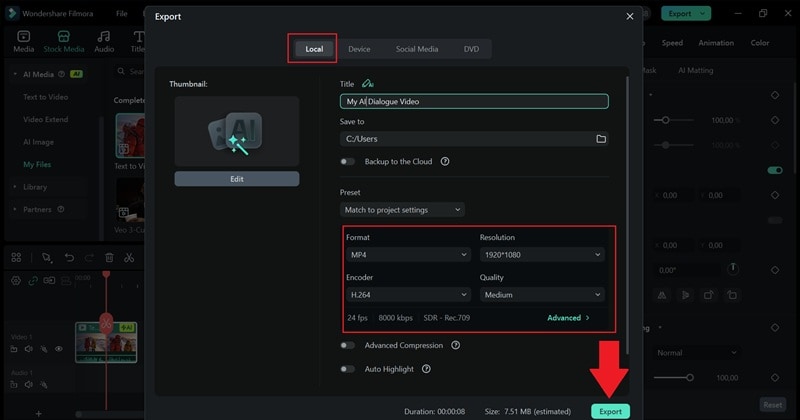
Task: Open the Format dropdown showing MP4
Action: click(x=408, y=255)
